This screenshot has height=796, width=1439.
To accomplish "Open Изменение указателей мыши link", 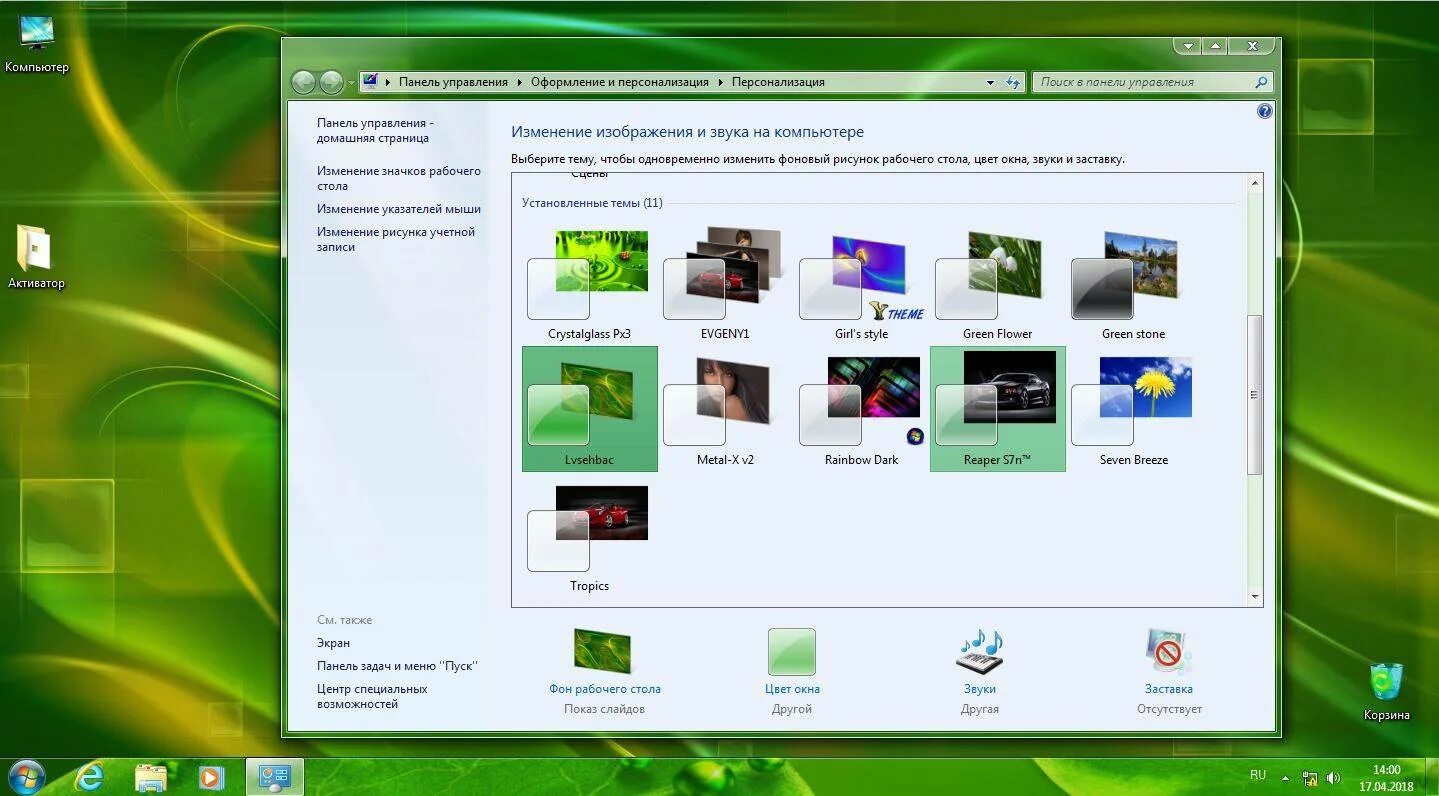I will coord(399,209).
